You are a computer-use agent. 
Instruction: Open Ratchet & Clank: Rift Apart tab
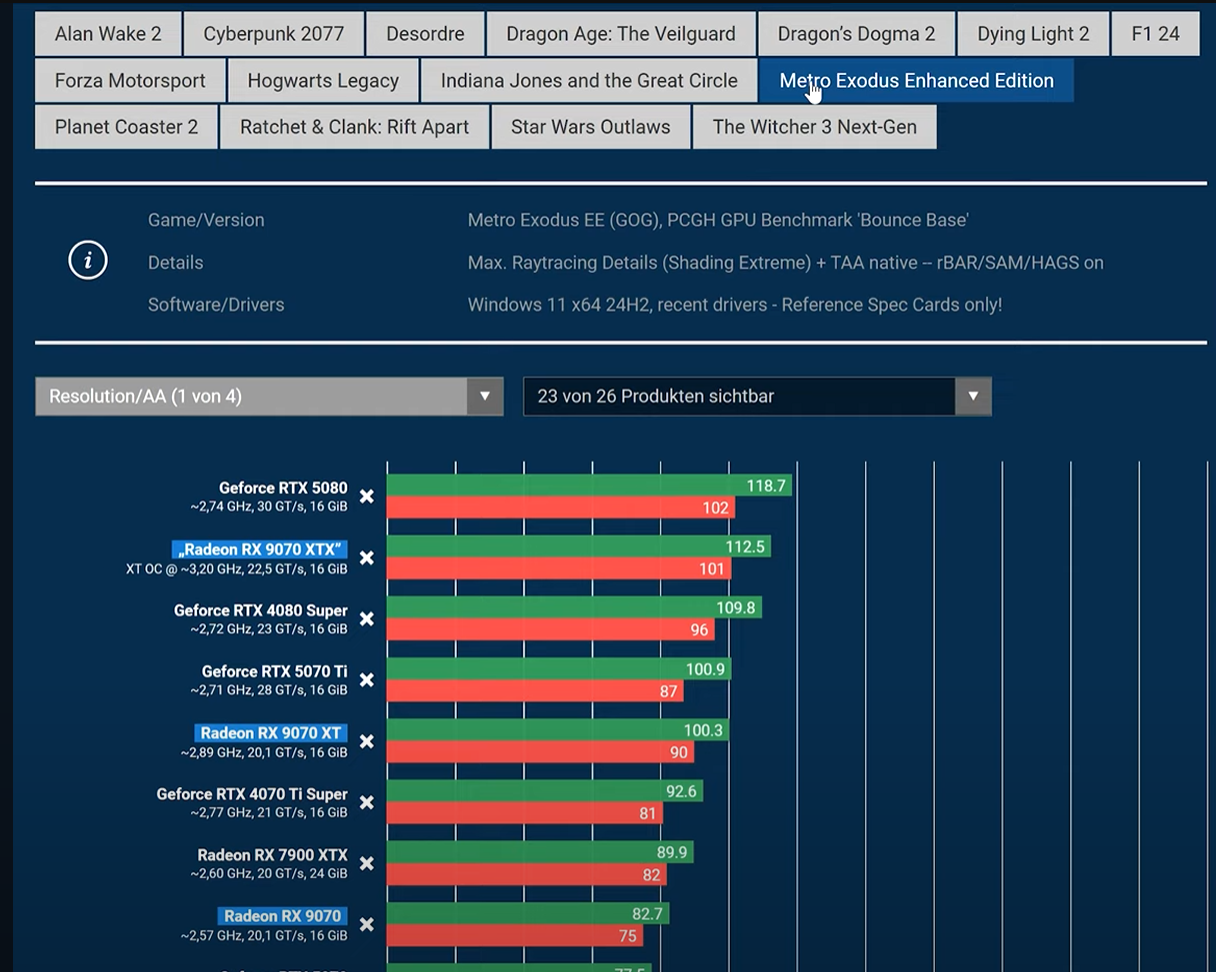354,127
